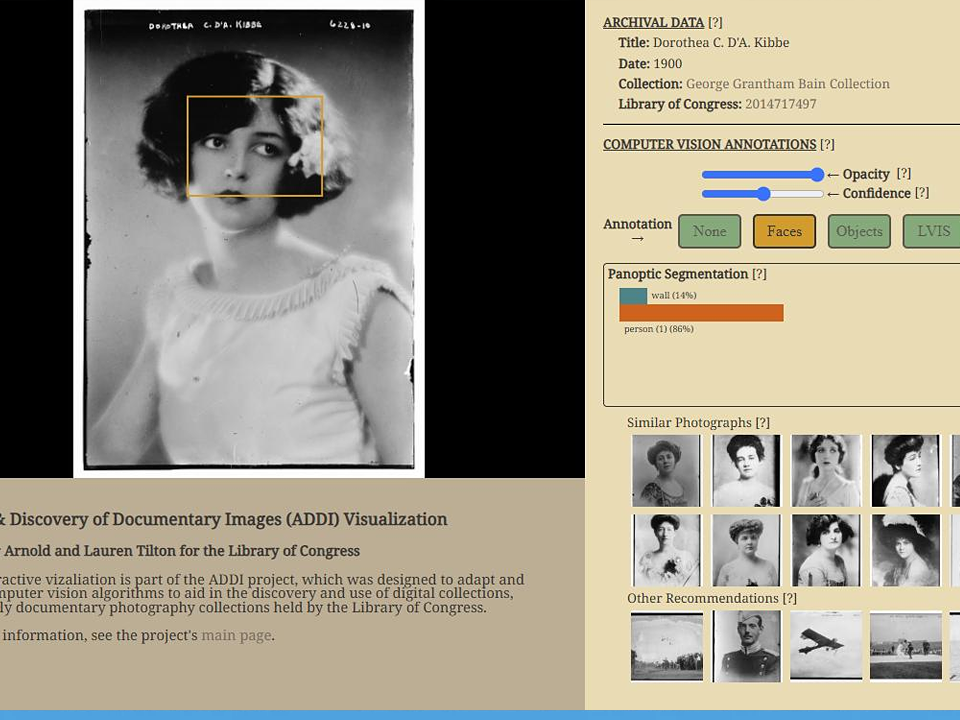The width and height of the screenshot is (960, 720).
Task: Open the field landscape recommendation thumbnail
Action: 667,647
